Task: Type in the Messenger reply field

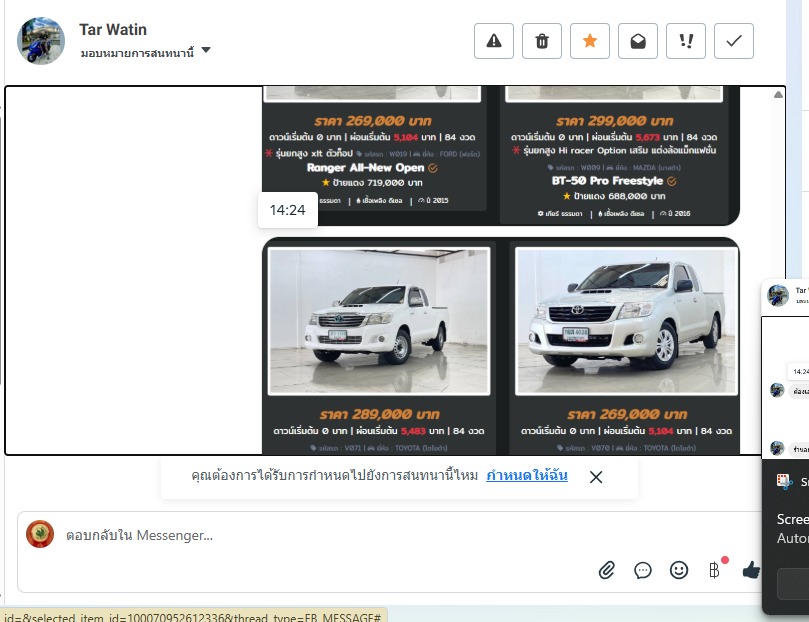Action: tap(300, 536)
